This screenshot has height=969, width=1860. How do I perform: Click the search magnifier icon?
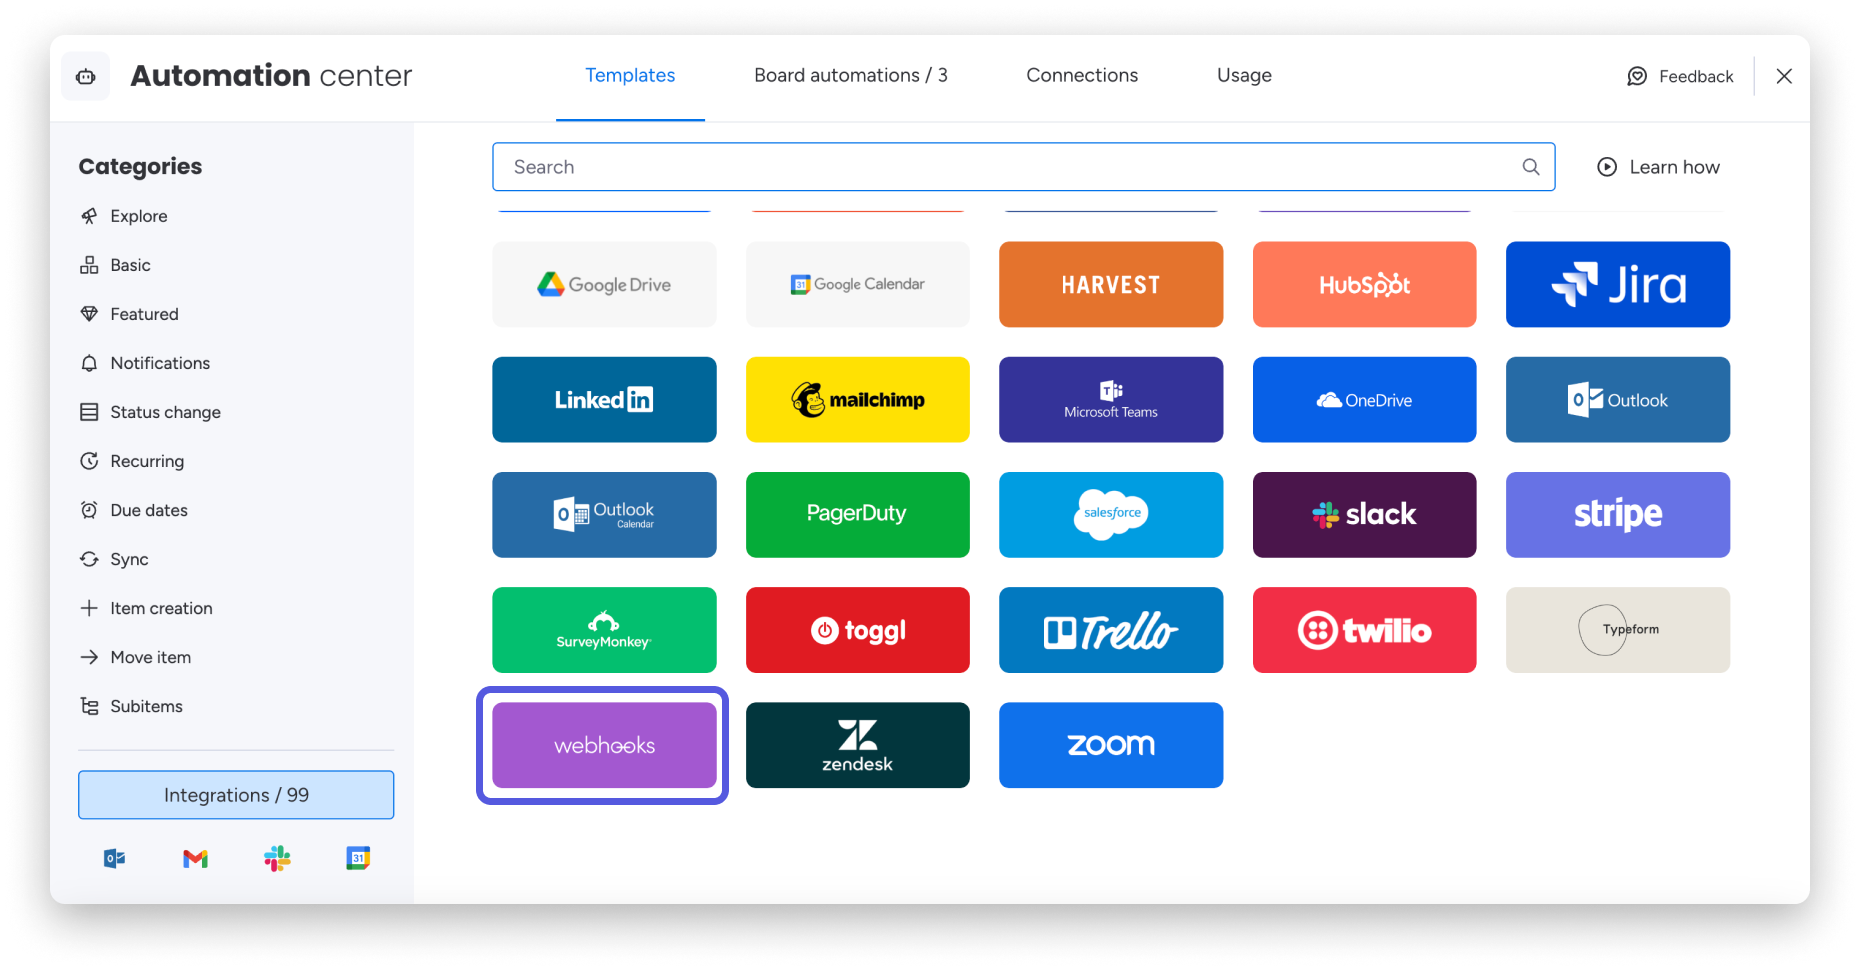[x=1531, y=167]
